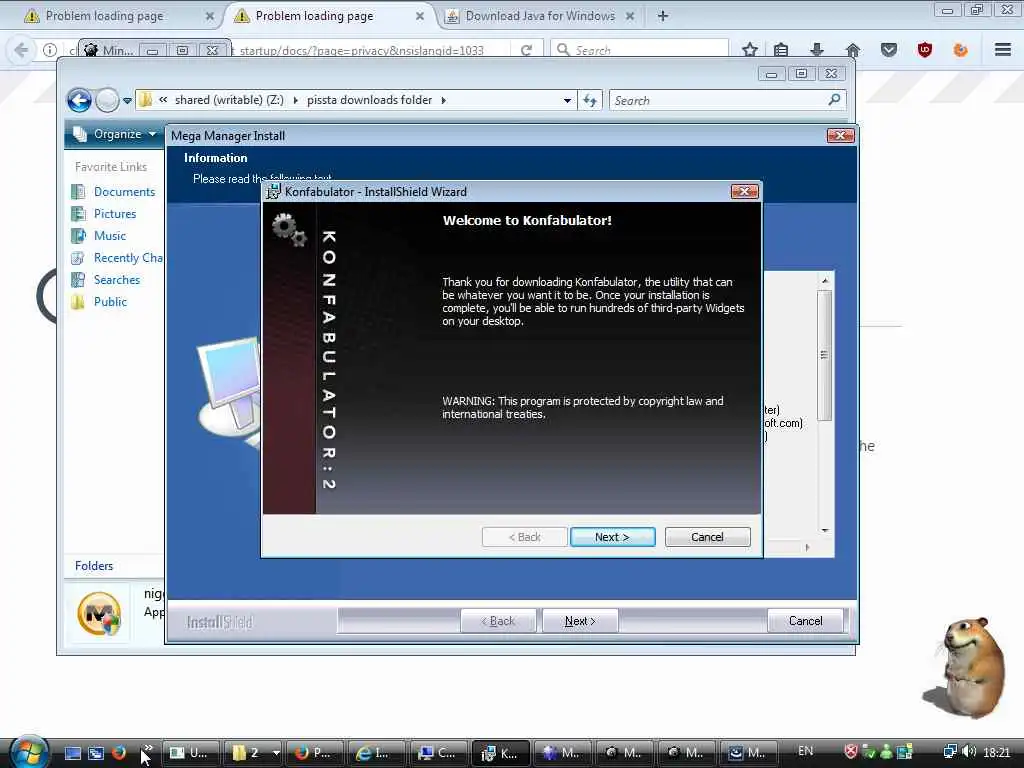Viewport: 1024px width, 768px height.
Task: Click the site info icon in Firefox
Action: pos(50,50)
